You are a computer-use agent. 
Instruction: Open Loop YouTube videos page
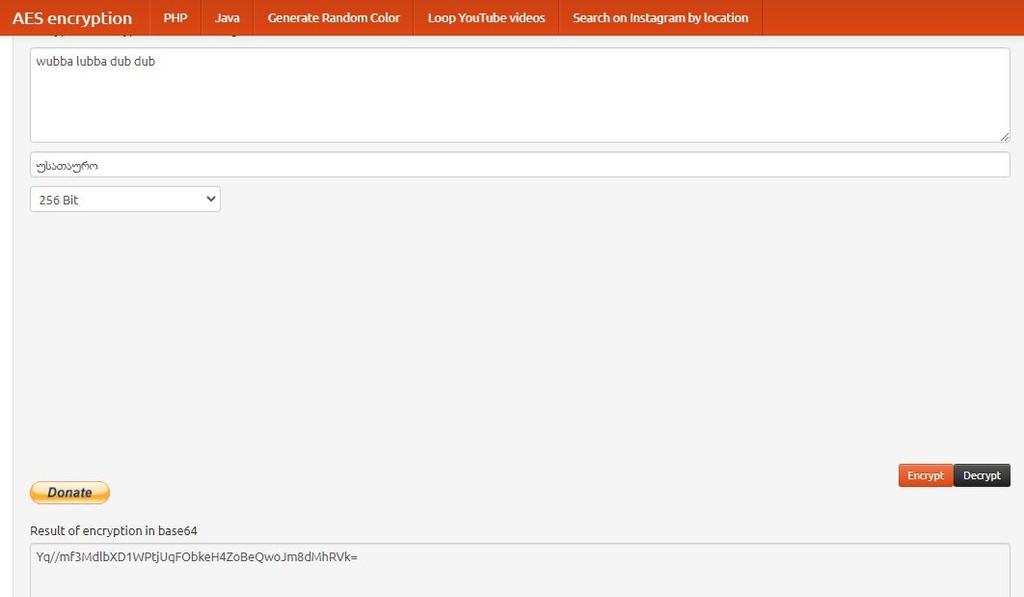click(x=487, y=18)
